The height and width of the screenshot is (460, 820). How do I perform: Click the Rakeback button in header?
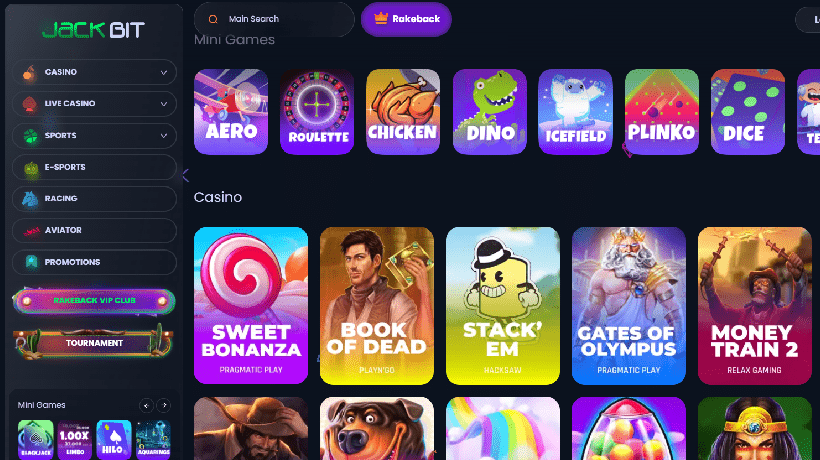pos(406,19)
